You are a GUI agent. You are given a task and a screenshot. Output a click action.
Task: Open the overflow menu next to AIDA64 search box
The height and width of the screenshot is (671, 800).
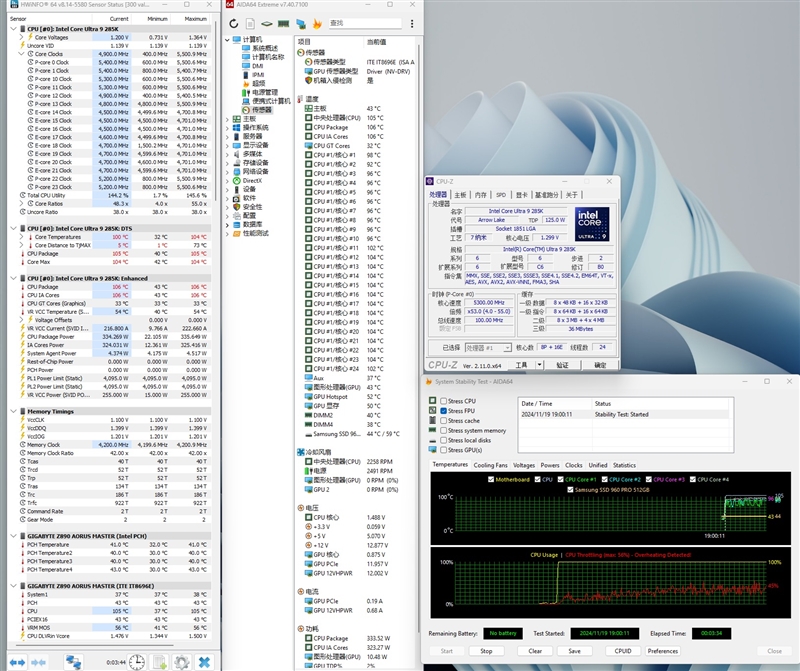412,22
